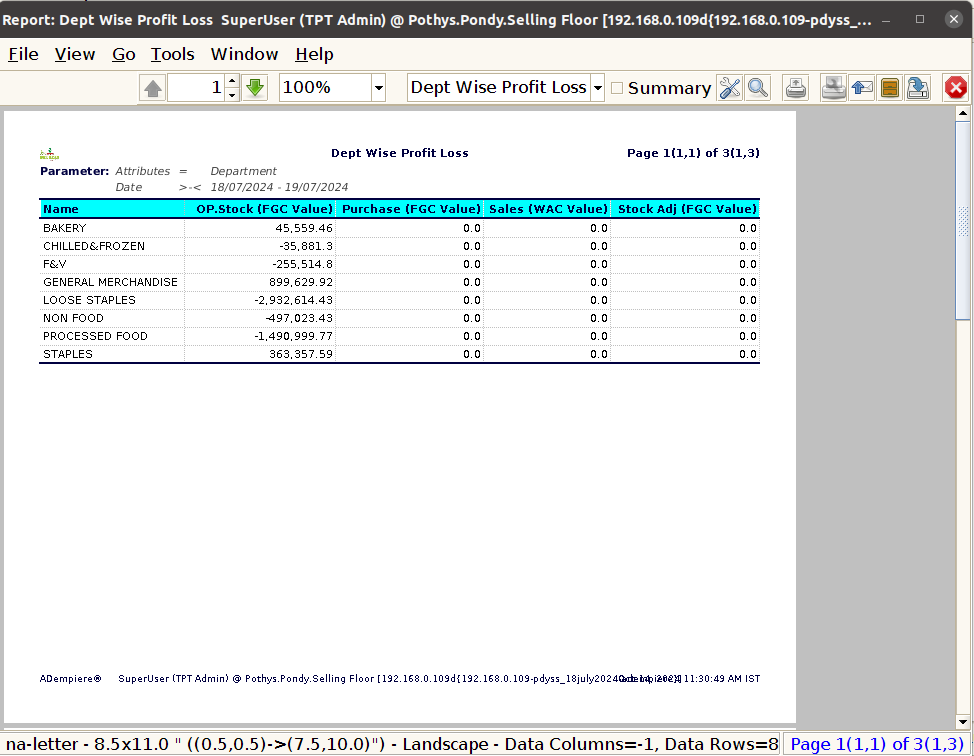
Task: Select the BAKERY row name
Action: coord(65,228)
